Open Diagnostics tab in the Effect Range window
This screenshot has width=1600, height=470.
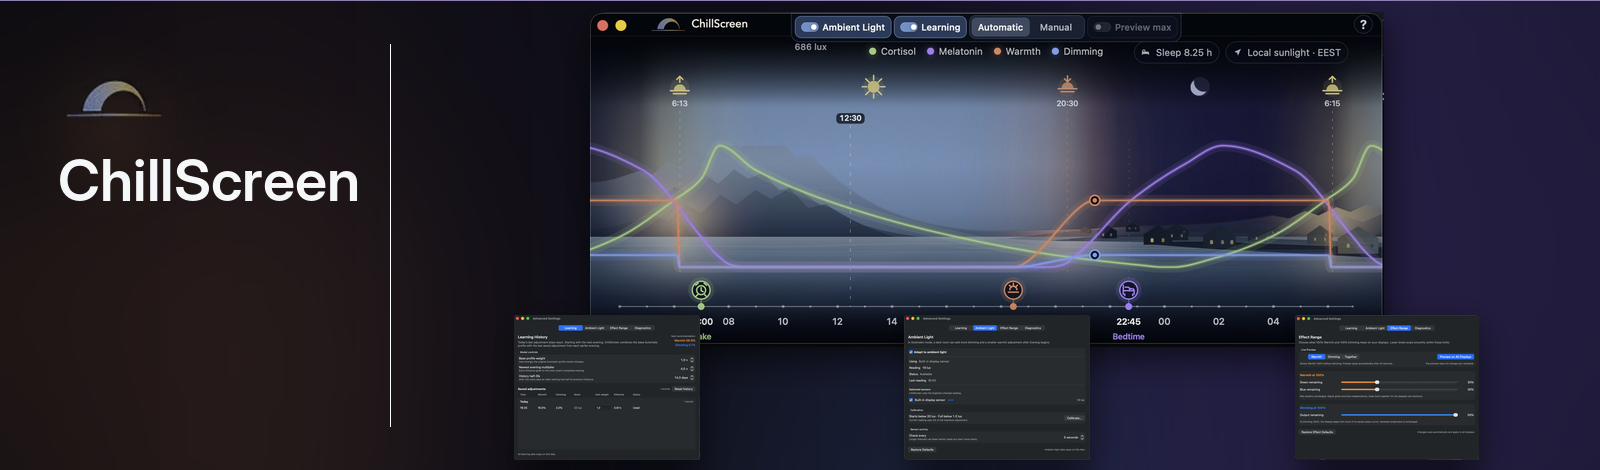(1423, 328)
